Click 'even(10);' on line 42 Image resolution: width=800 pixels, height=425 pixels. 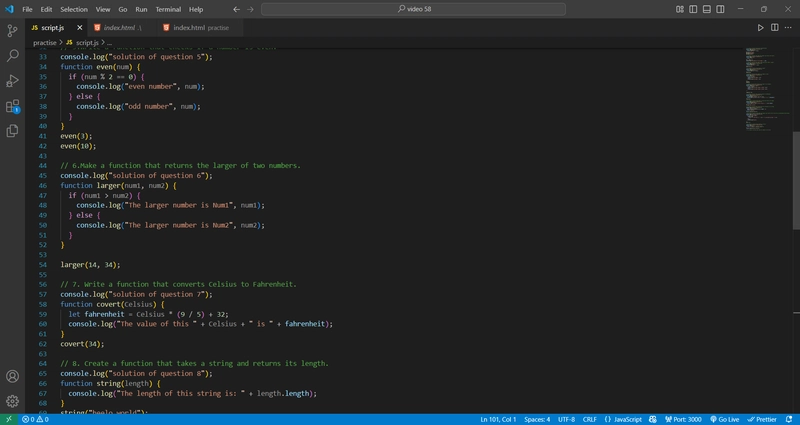pos(78,146)
